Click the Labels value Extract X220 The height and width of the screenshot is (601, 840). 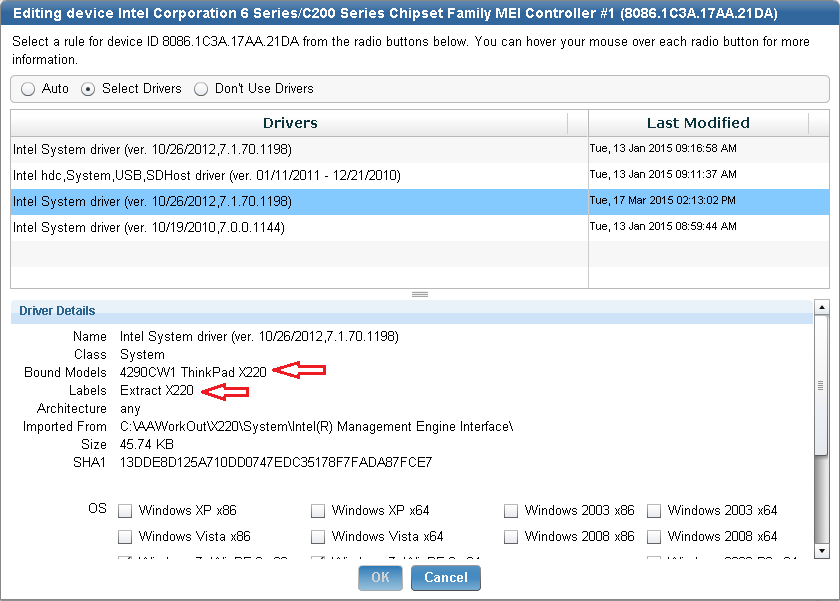click(x=157, y=390)
